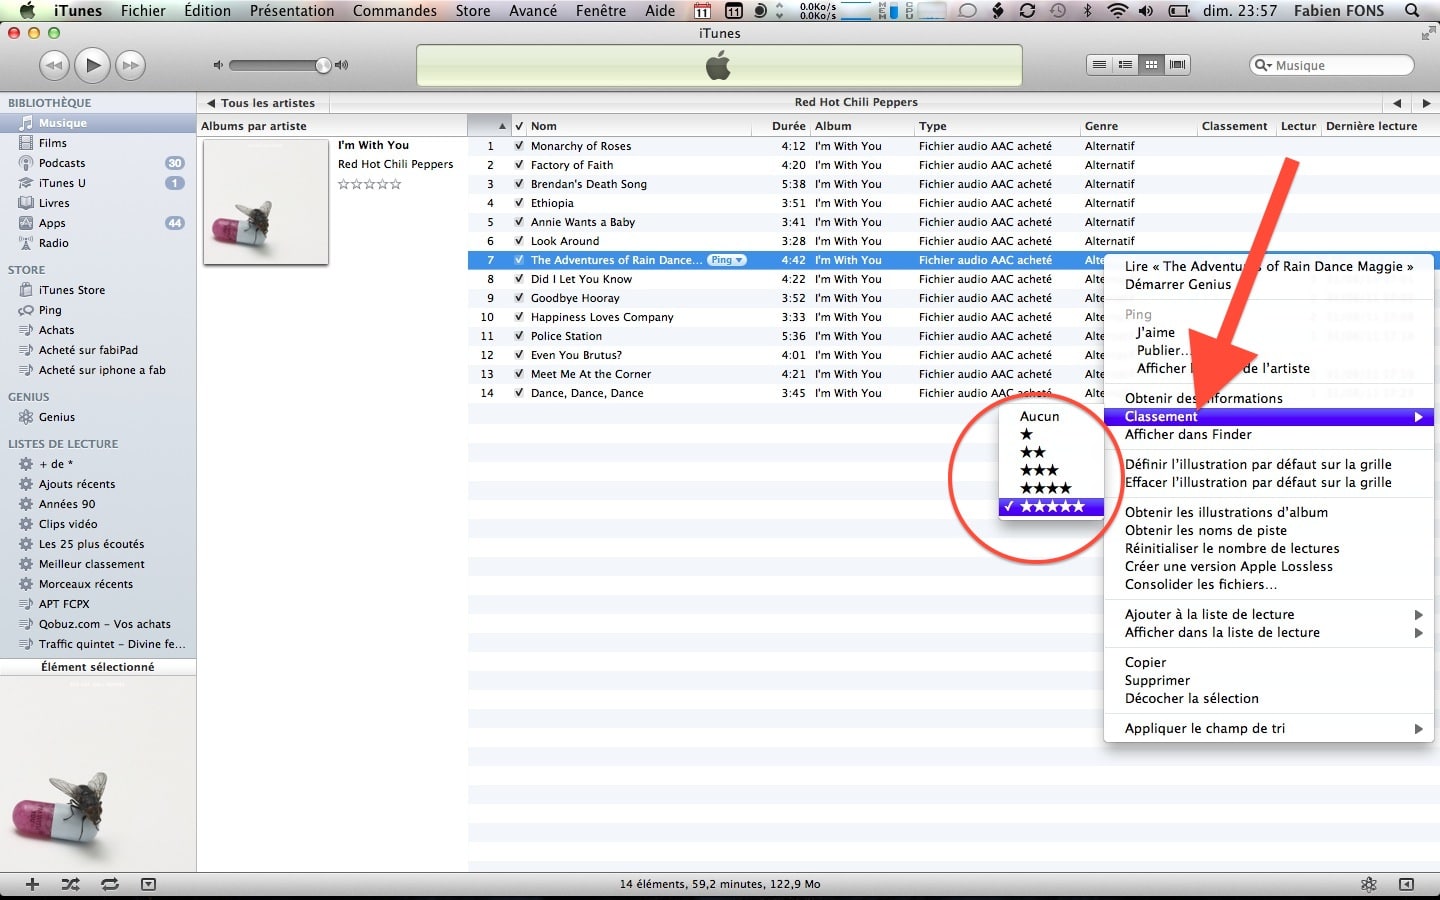This screenshot has width=1440, height=900.
Task: Uncheck Ethiopia track checkbox
Action: [x=519, y=203]
